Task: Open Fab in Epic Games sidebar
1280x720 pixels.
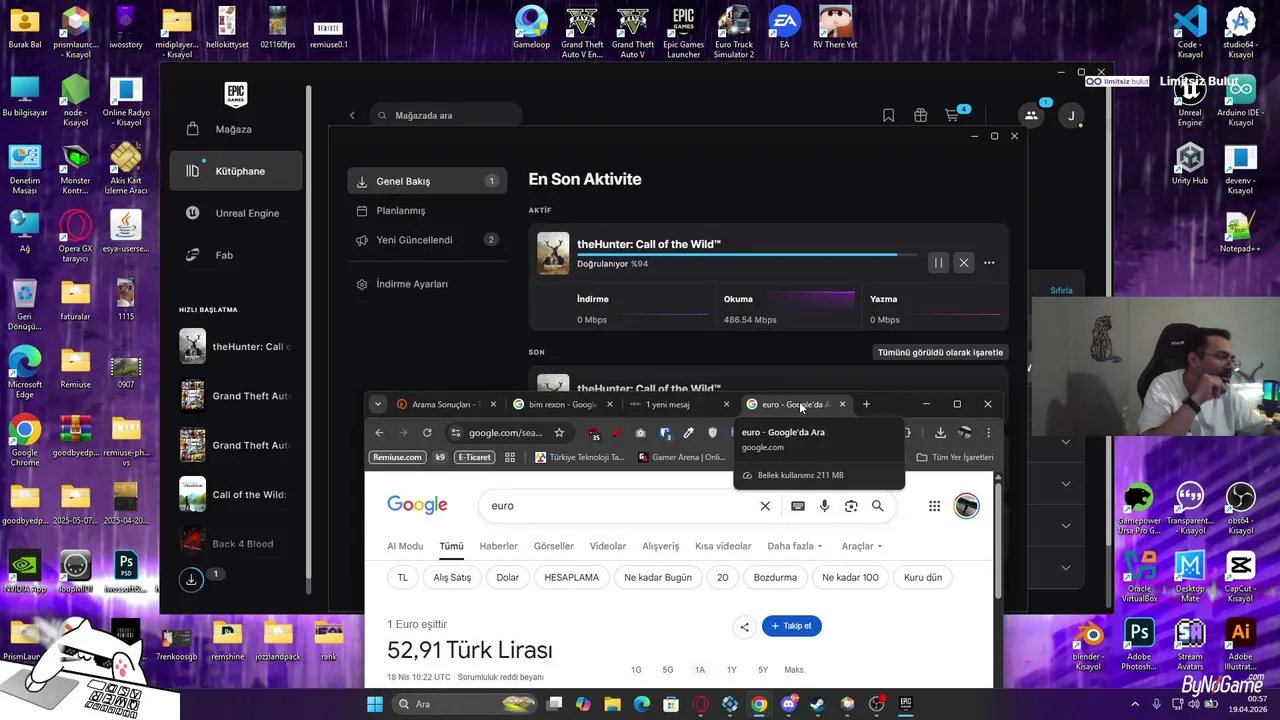Action: [x=236, y=255]
